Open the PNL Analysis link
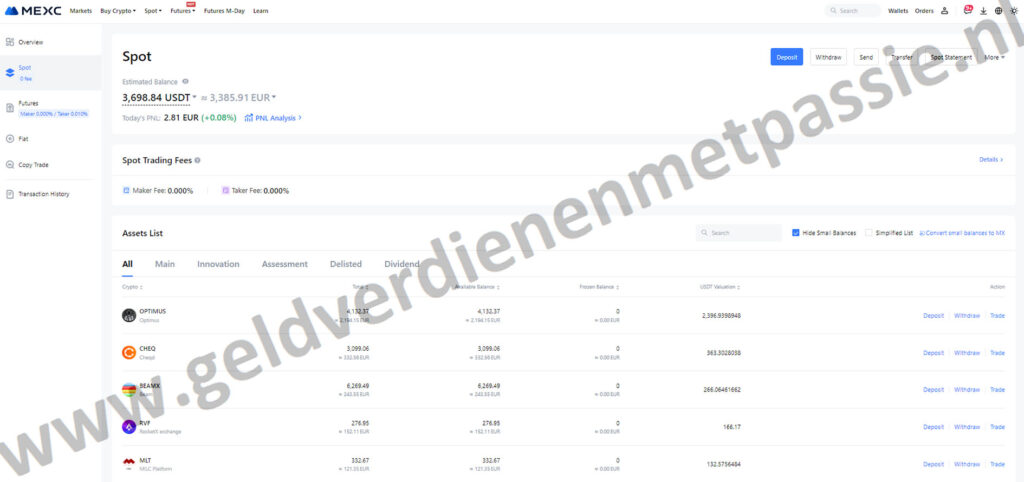 pyautogui.click(x=273, y=118)
